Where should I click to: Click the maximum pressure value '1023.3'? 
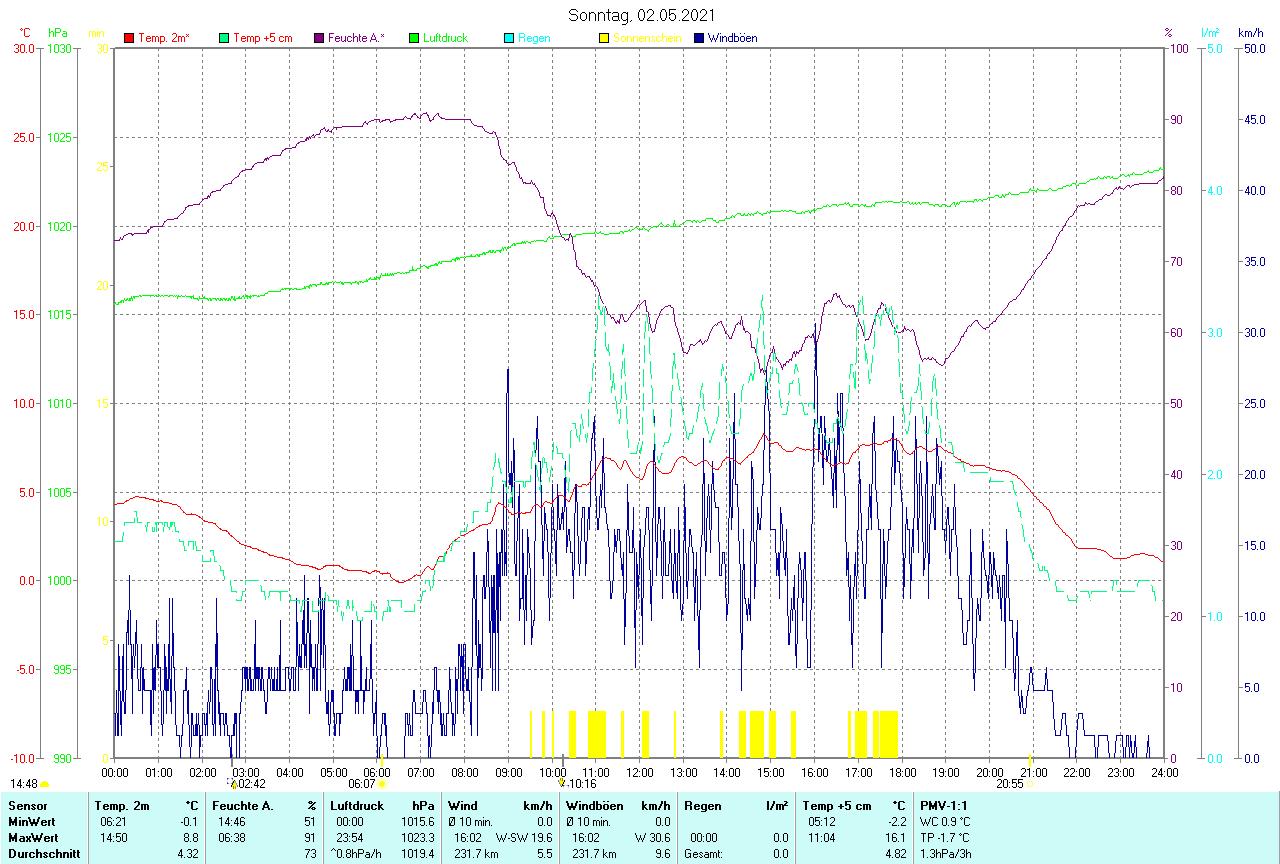coord(418,837)
